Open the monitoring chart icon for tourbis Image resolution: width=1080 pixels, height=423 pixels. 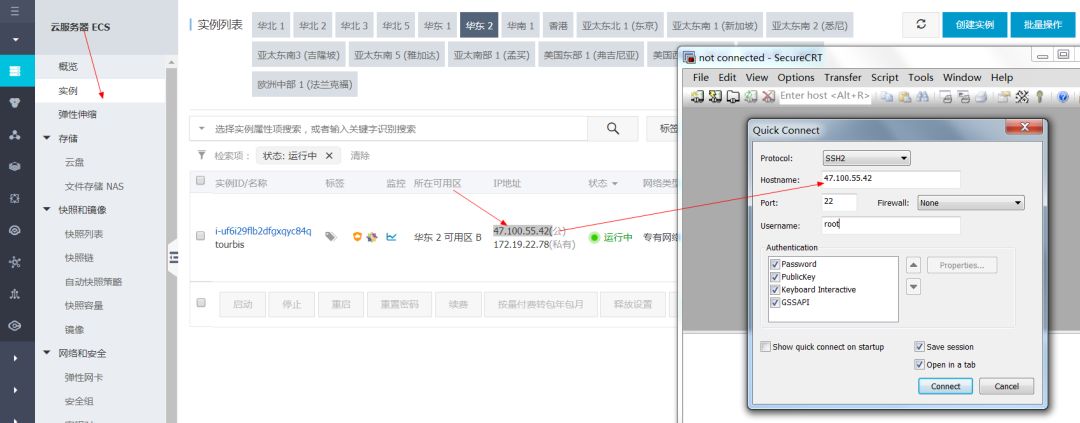pyautogui.click(x=391, y=236)
